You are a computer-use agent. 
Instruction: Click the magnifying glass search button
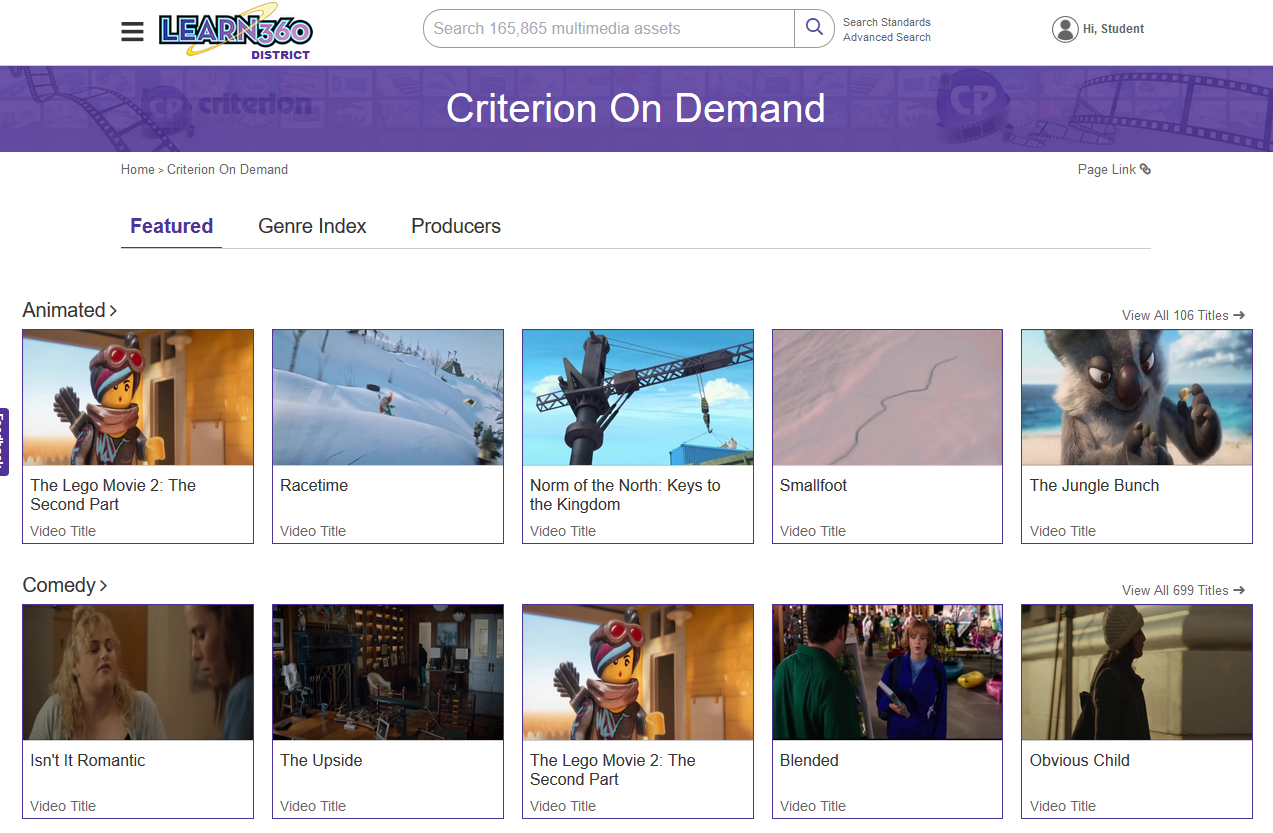point(815,28)
